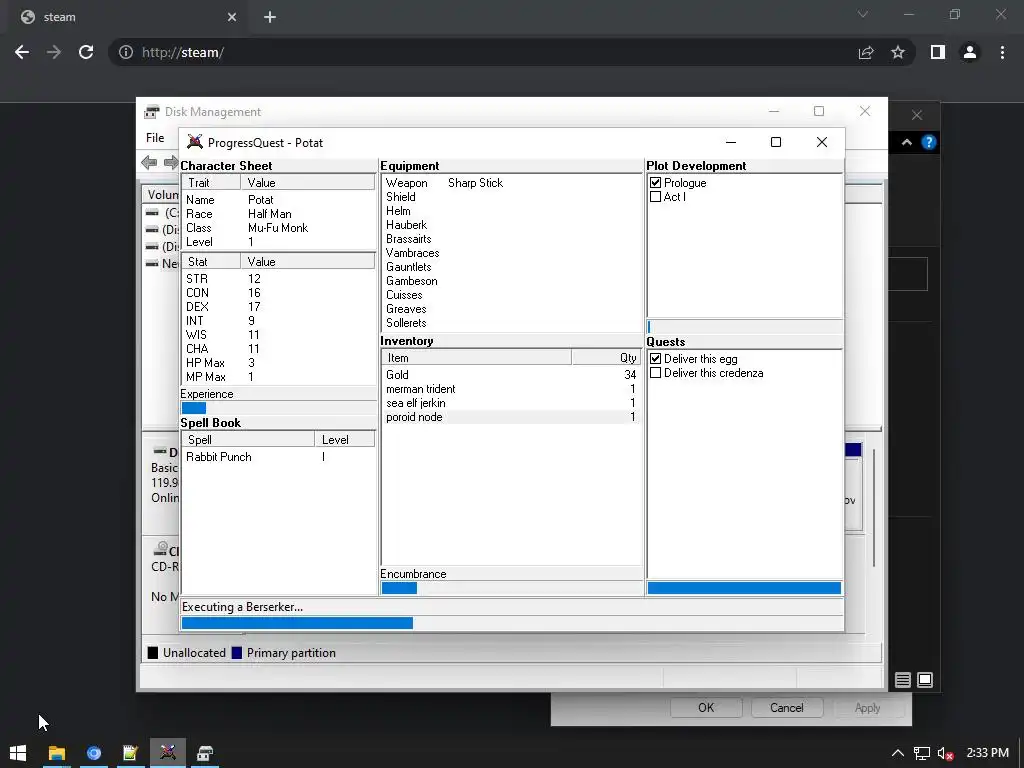1024x768 pixels.
Task: Click the Encumbrance progress bar
Action: click(x=511, y=588)
